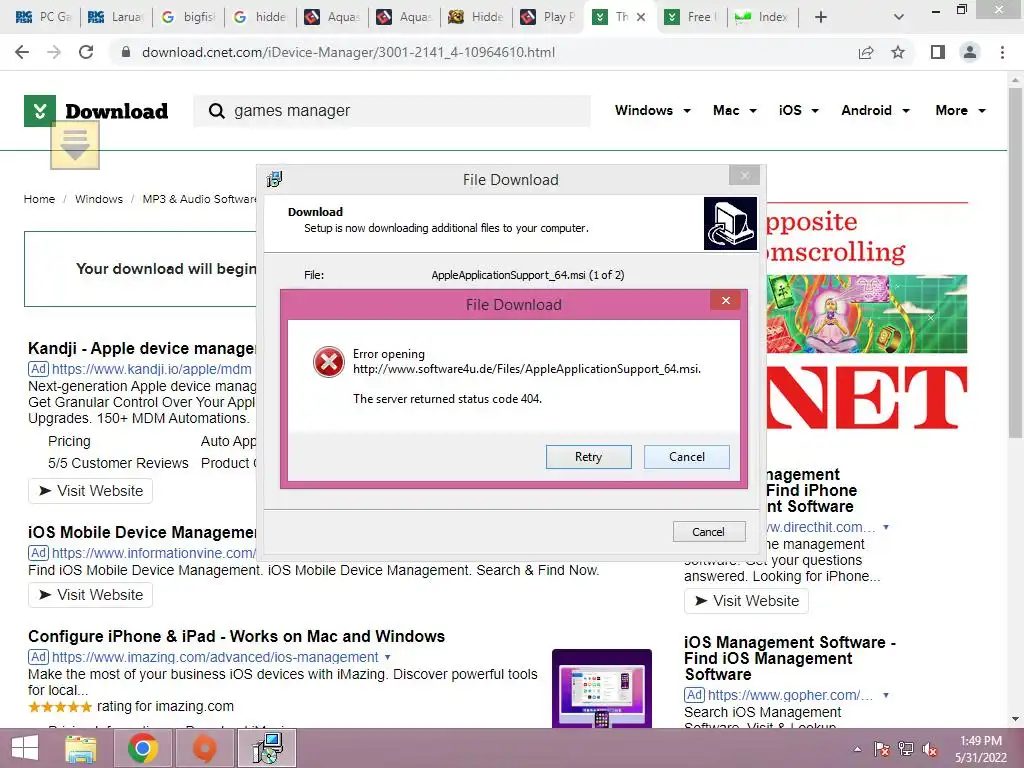Image resolution: width=1024 pixels, height=768 pixels.
Task: Close the active CNET tab
Action: point(641,17)
